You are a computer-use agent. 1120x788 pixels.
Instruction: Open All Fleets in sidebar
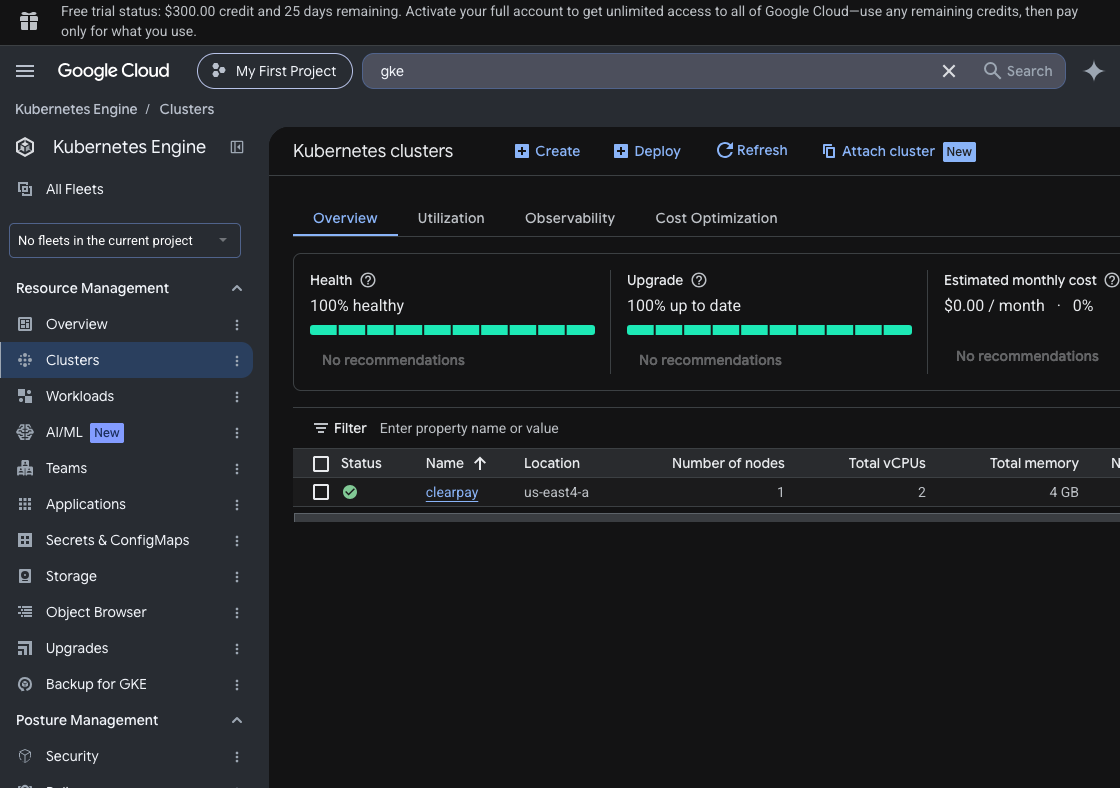pyautogui.click(x=74, y=189)
